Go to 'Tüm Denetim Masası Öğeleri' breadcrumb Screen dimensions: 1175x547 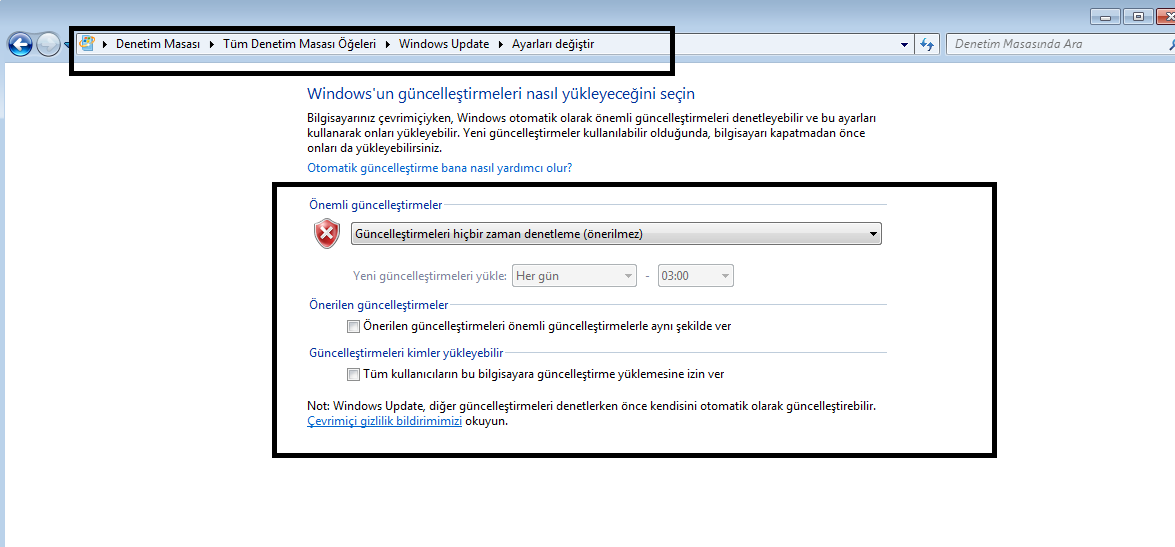click(300, 44)
